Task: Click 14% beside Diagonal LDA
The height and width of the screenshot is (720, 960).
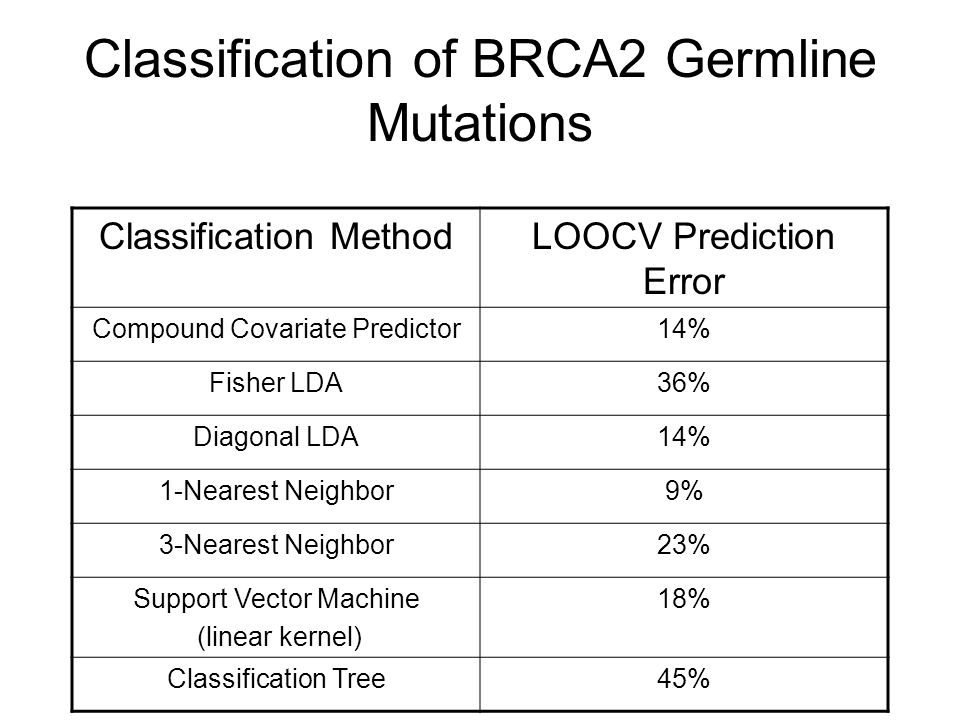Action: click(683, 437)
